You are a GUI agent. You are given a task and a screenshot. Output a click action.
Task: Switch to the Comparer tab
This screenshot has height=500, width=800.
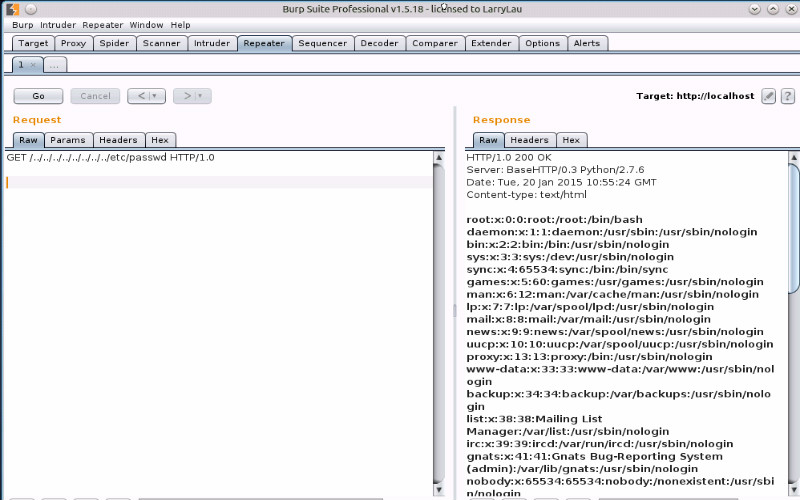point(435,43)
